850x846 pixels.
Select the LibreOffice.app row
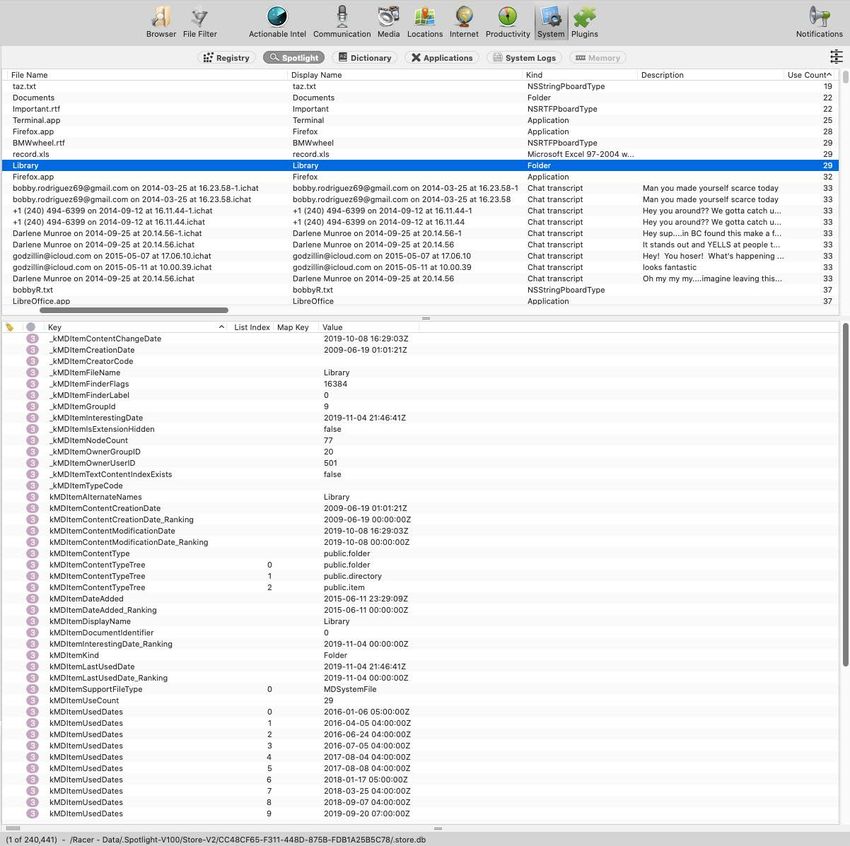point(420,301)
